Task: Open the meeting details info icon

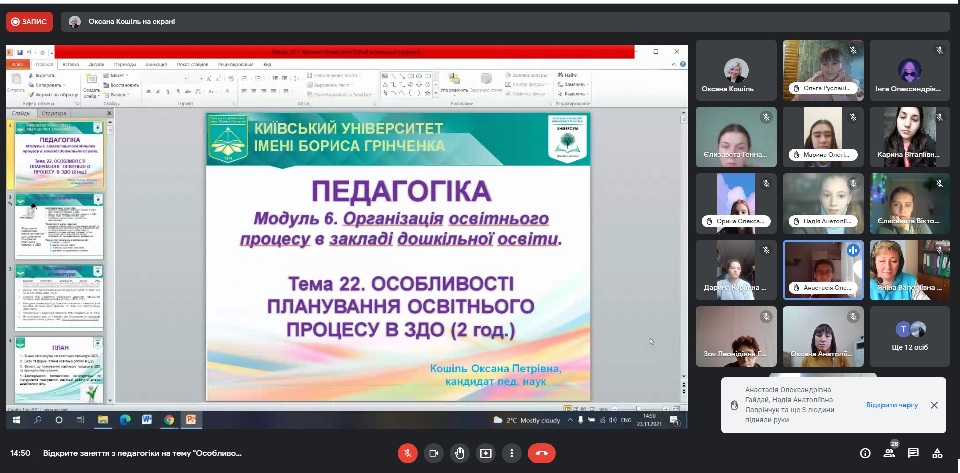Action: (865, 453)
